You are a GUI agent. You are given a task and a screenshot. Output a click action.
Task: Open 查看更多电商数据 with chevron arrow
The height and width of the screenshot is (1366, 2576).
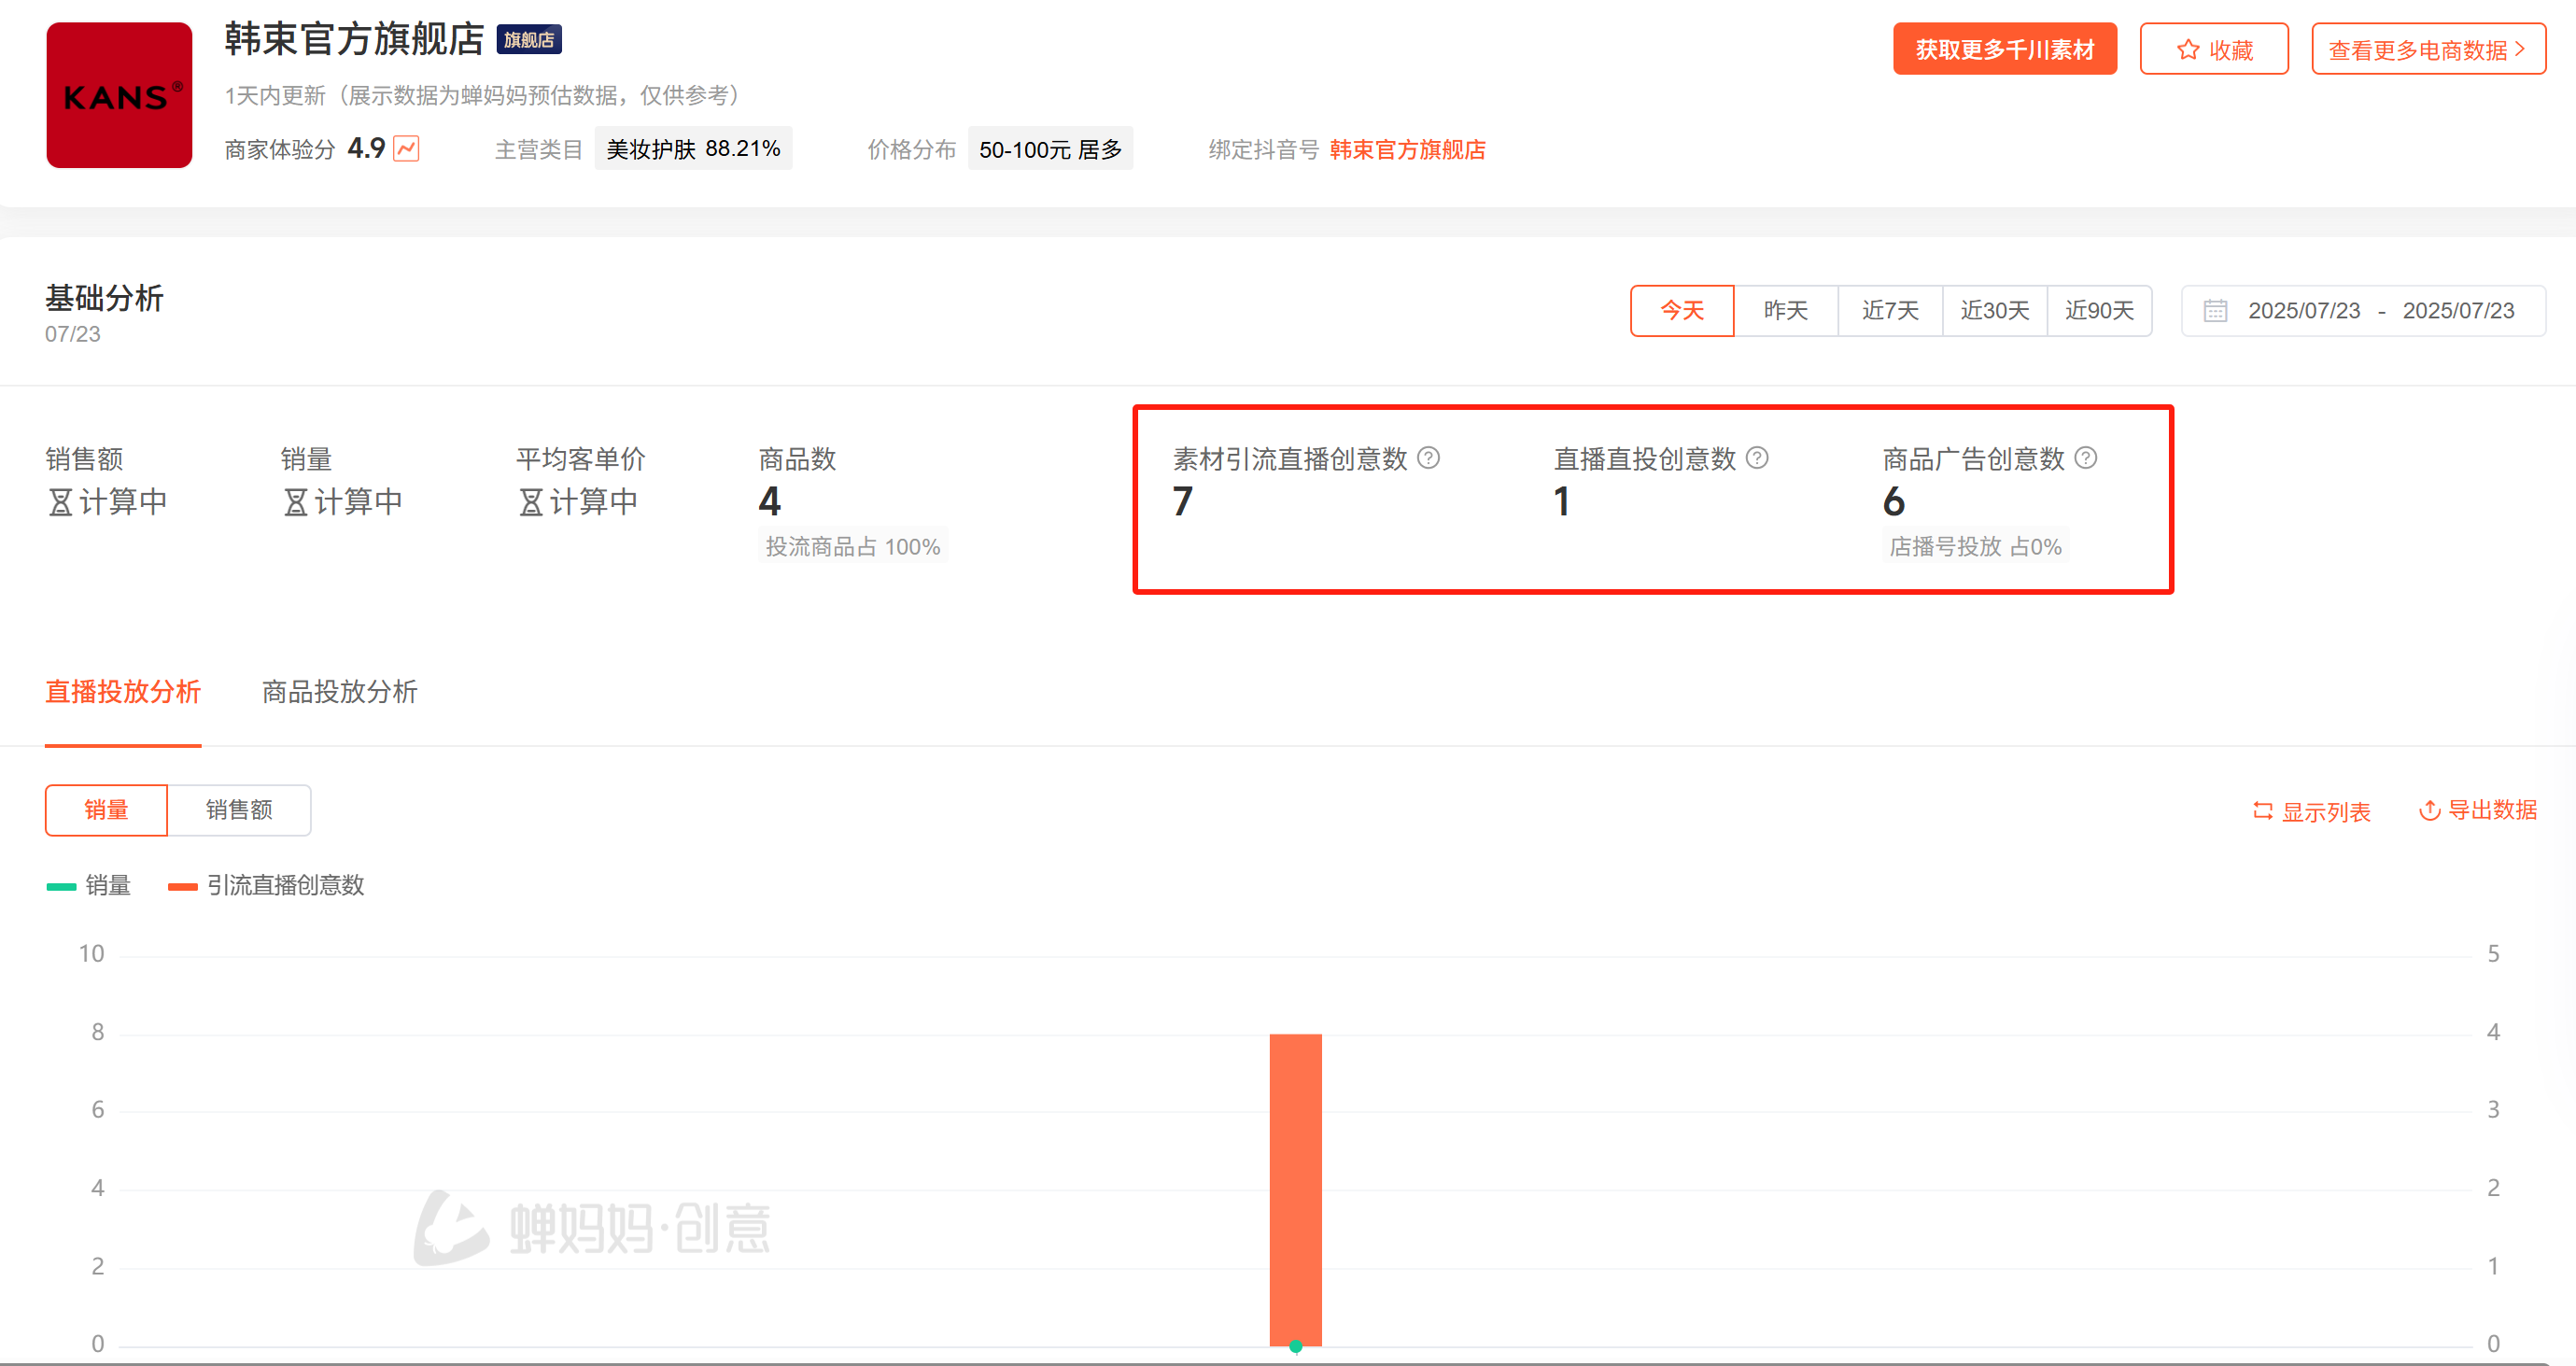coord(2427,50)
